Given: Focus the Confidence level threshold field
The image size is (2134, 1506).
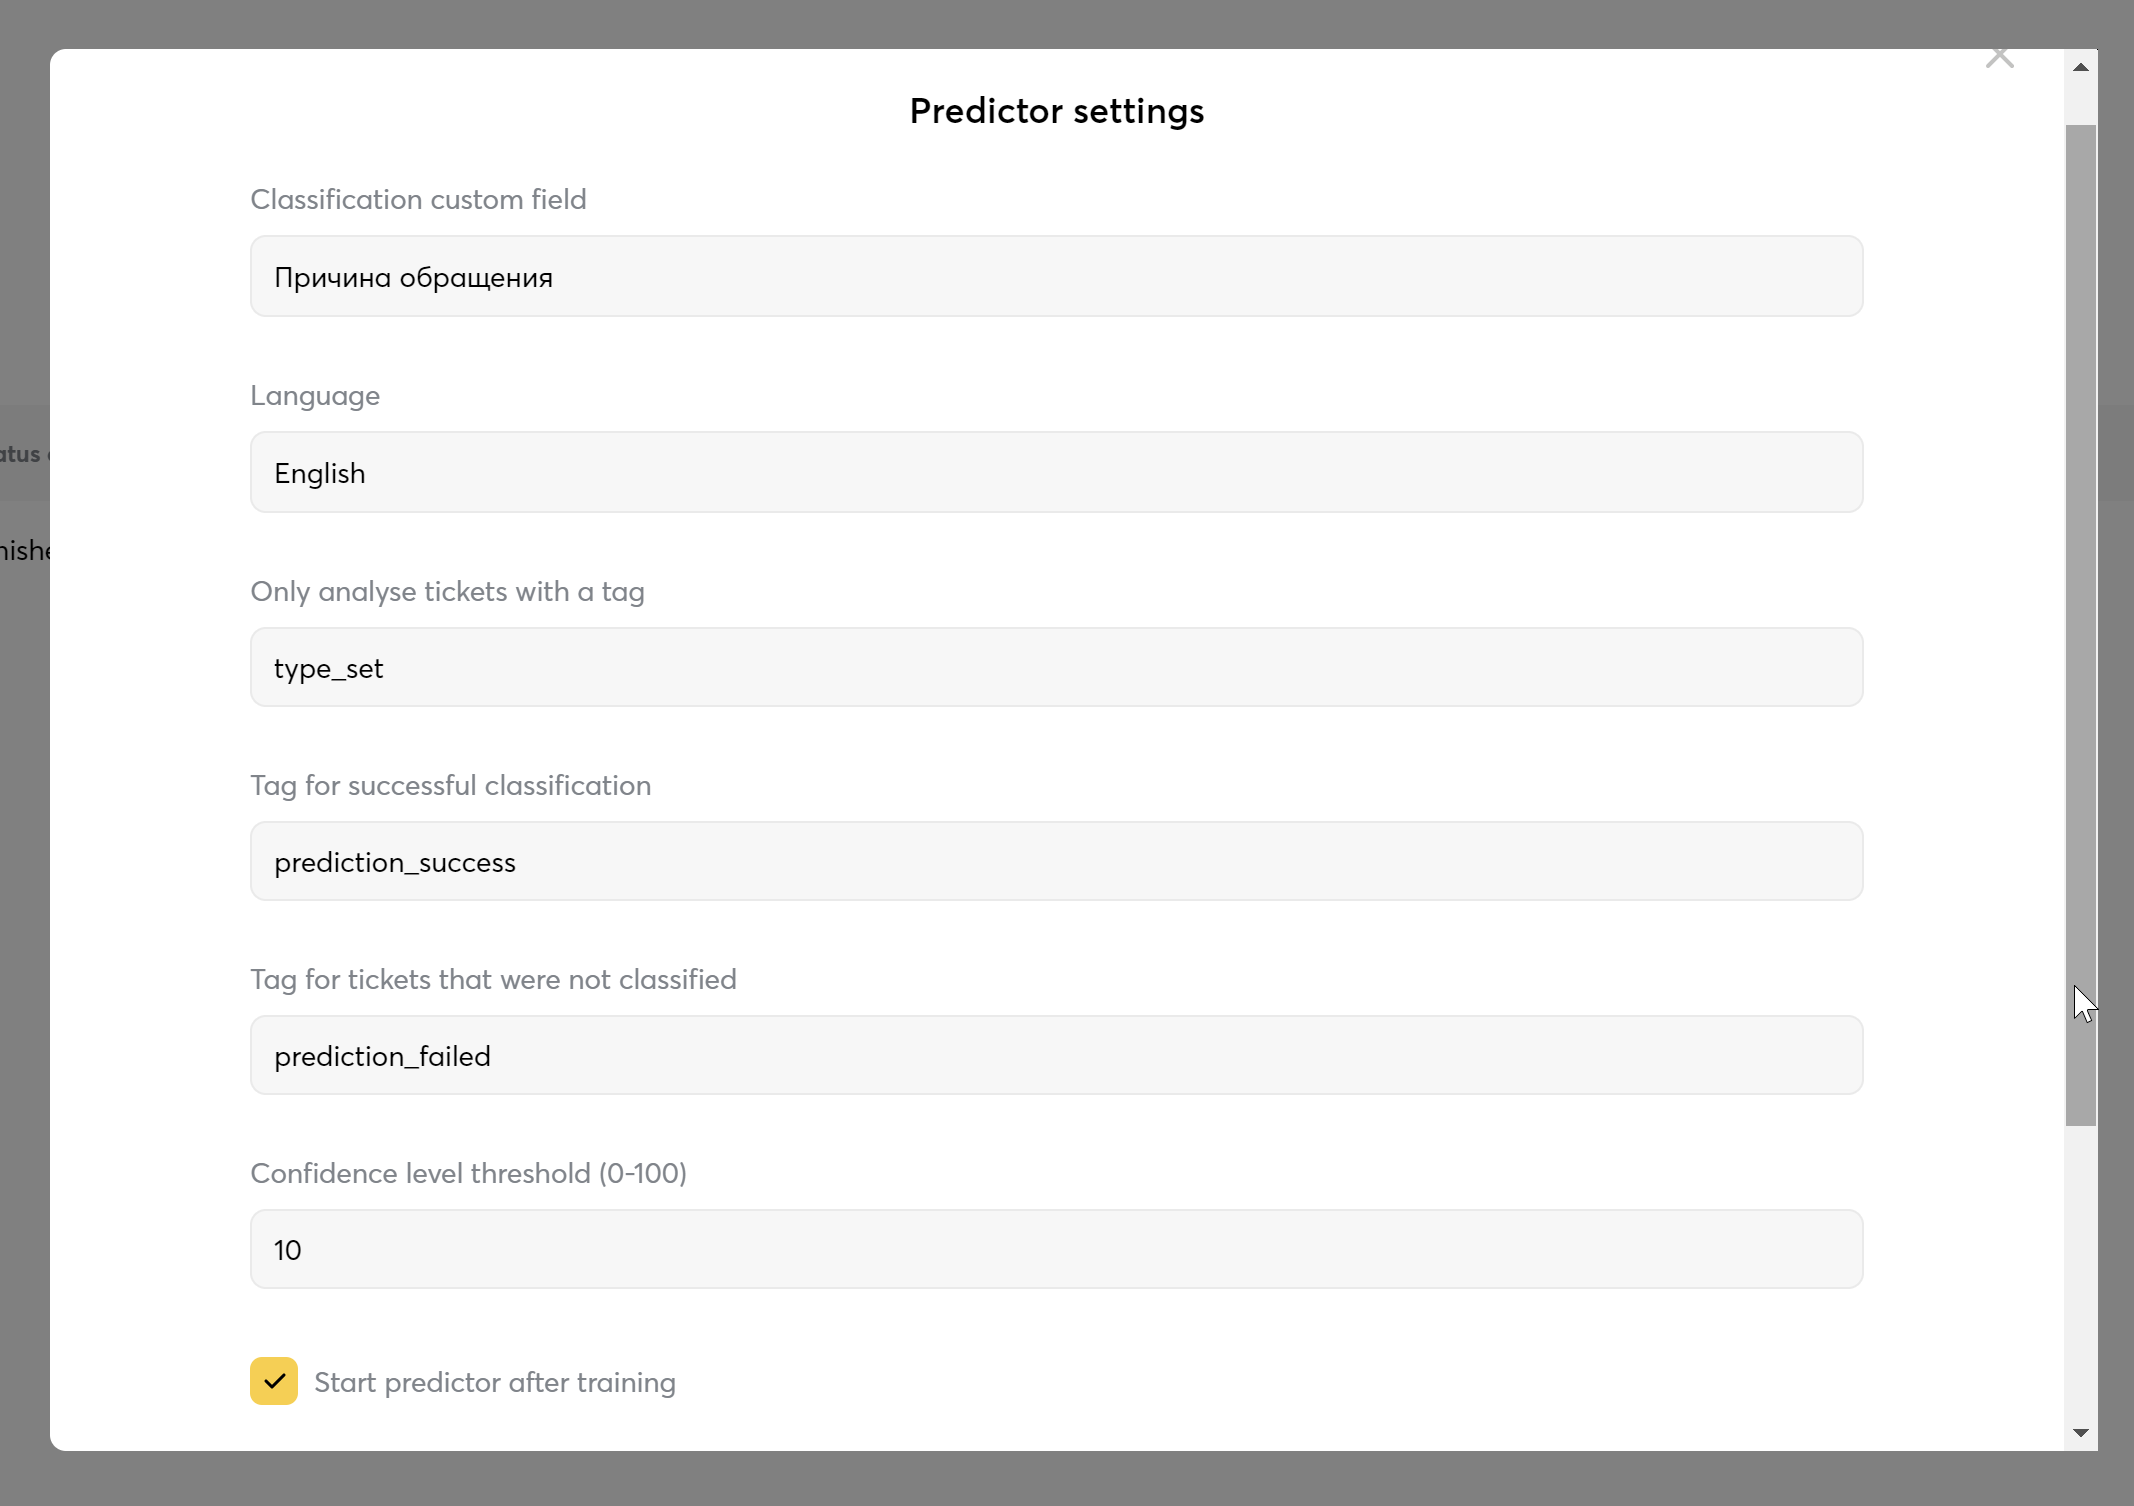Looking at the screenshot, I should point(1056,1249).
